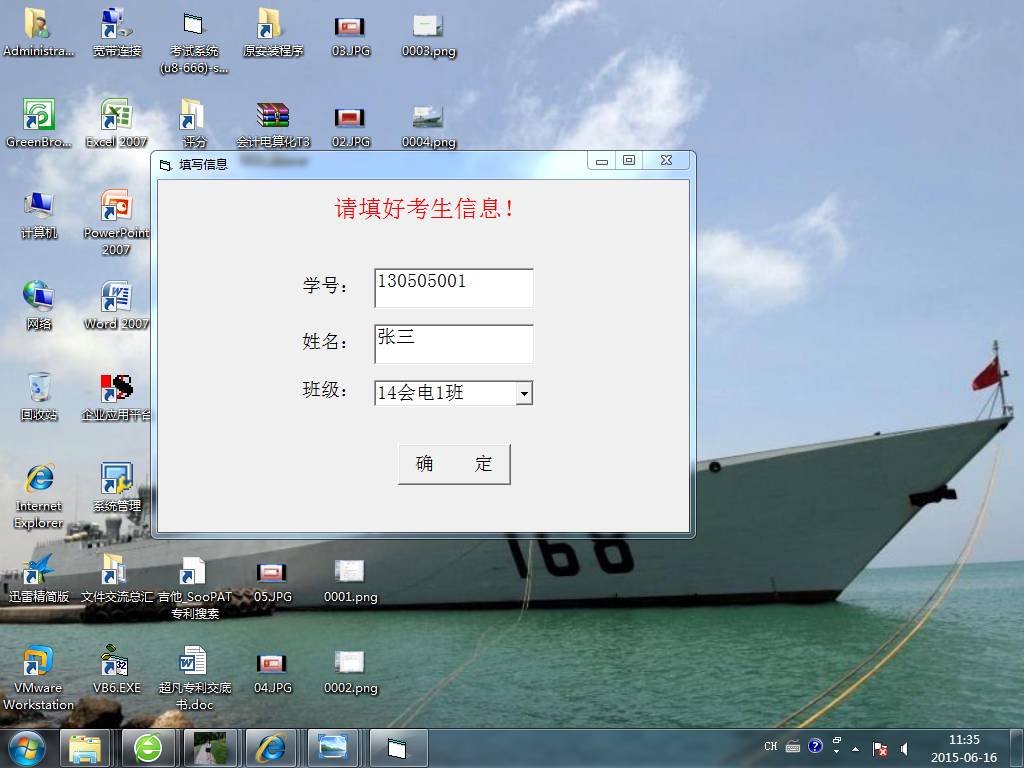Select the GreenBrowser desktop shortcut
The width and height of the screenshot is (1024, 768).
tap(38, 116)
